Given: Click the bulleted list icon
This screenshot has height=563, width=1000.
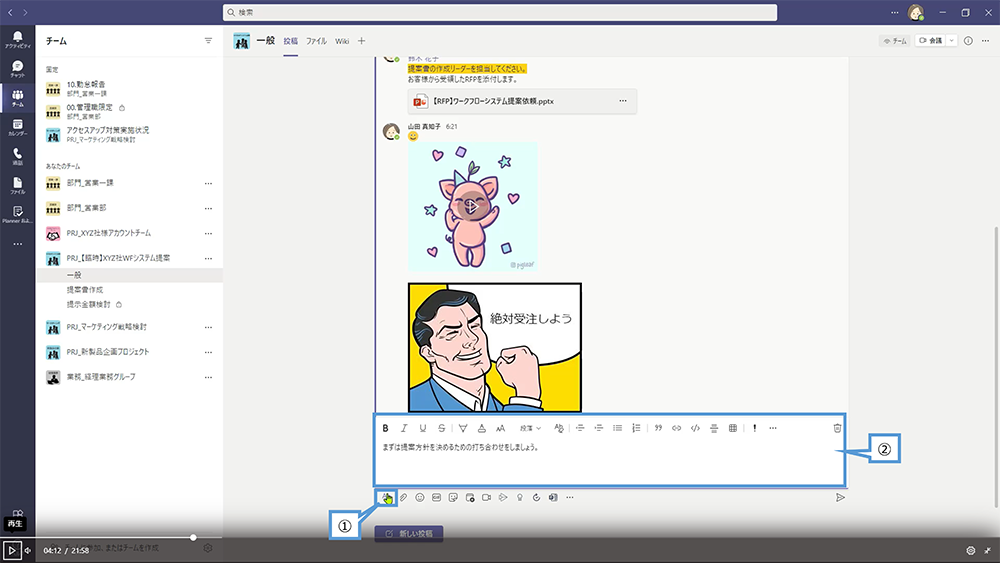Looking at the screenshot, I should pyautogui.click(x=617, y=428).
